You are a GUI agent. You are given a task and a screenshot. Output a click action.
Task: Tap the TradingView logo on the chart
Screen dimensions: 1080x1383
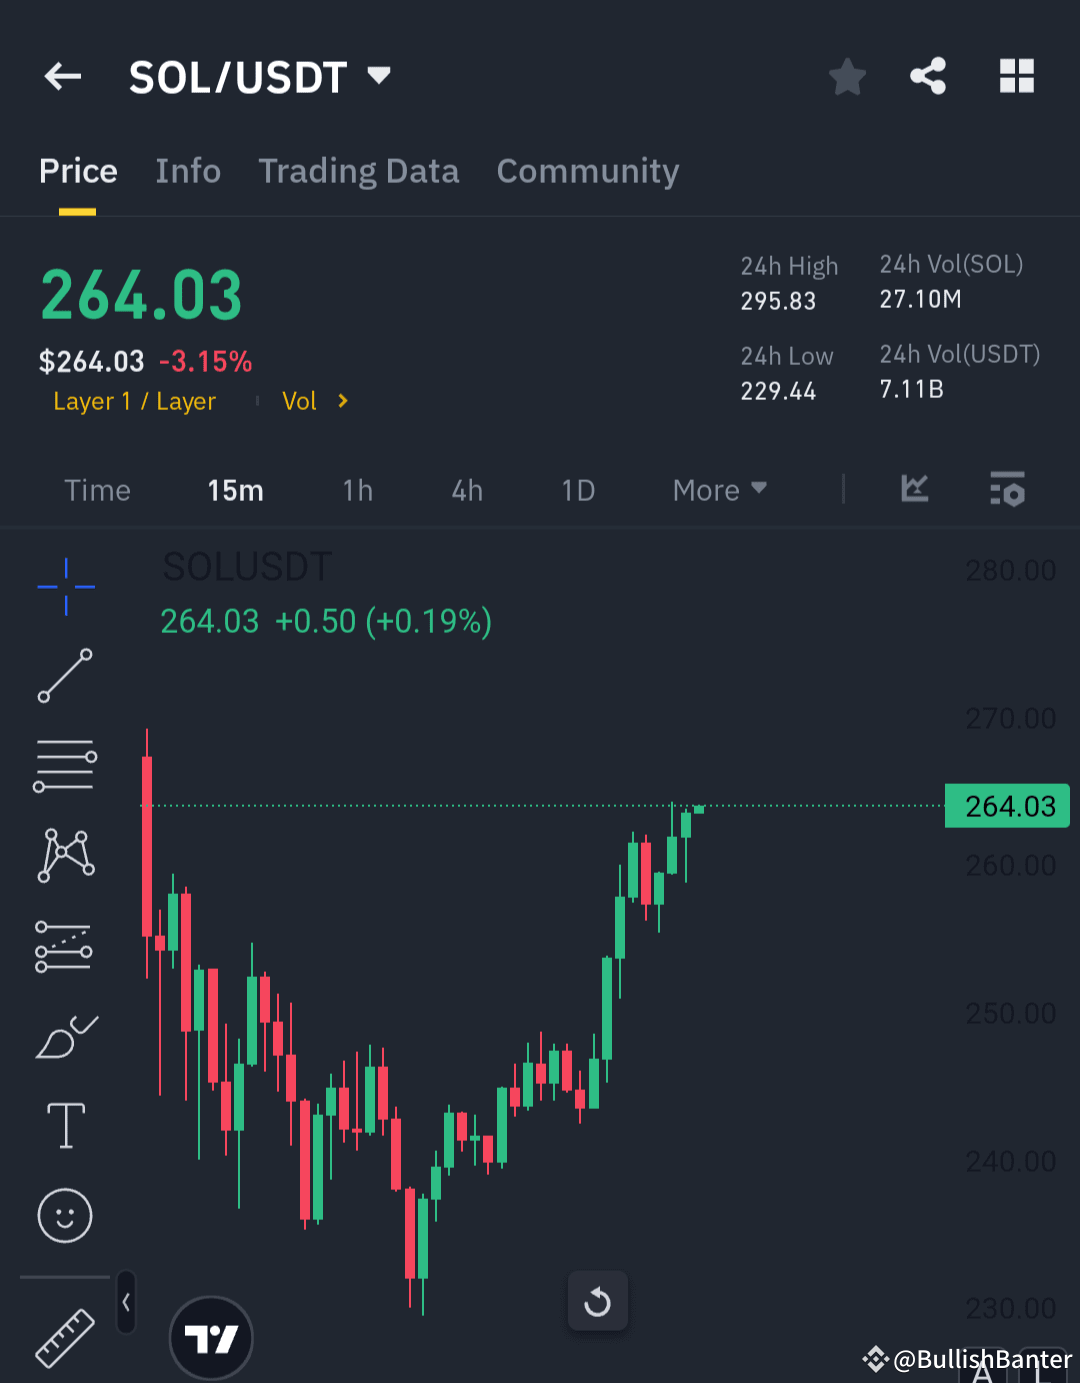coord(211,1338)
